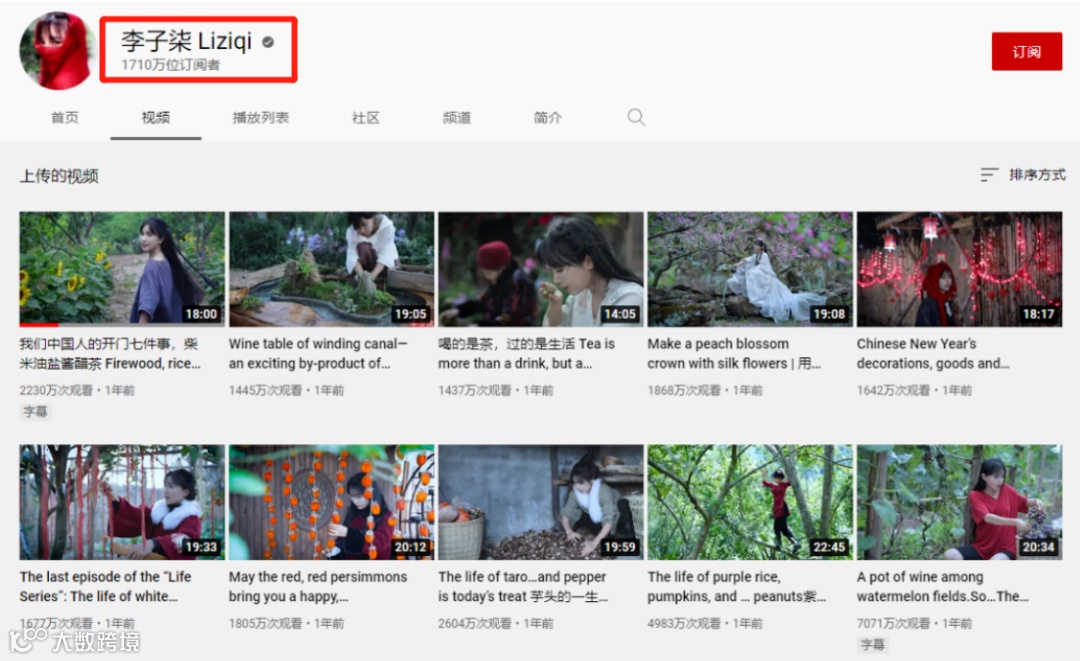Switch to the 首页 tab

pos(65,118)
